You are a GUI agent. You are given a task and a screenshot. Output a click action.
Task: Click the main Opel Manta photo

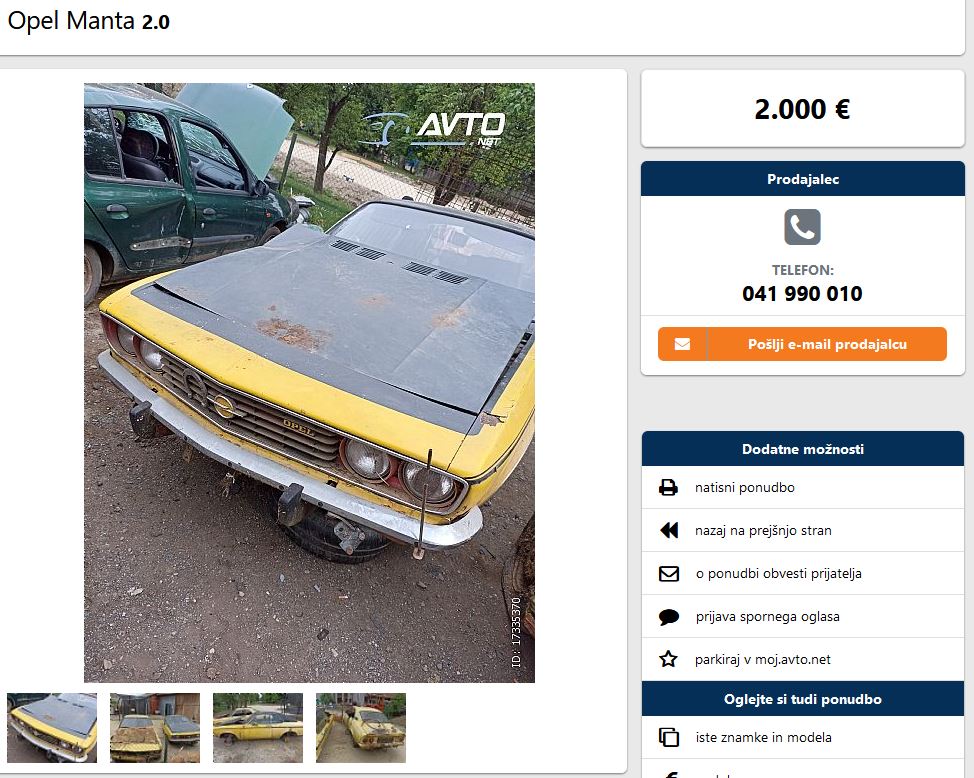[x=309, y=383]
